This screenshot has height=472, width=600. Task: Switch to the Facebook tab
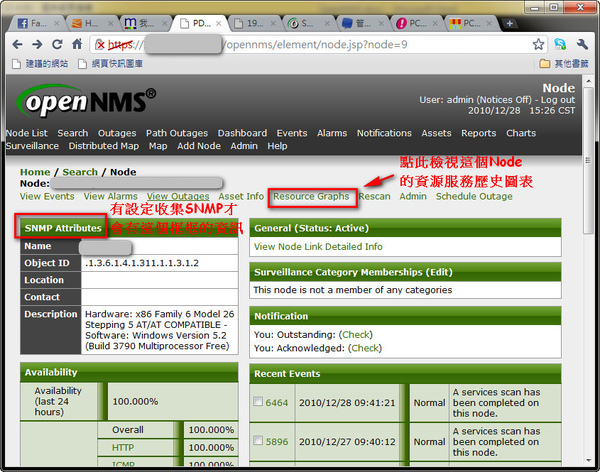37,23
